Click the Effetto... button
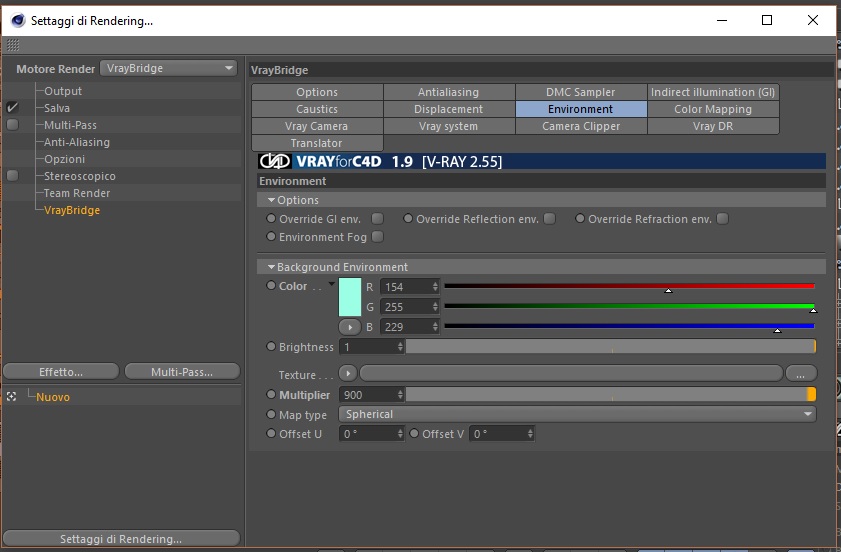The image size is (841, 552). [61, 371]
